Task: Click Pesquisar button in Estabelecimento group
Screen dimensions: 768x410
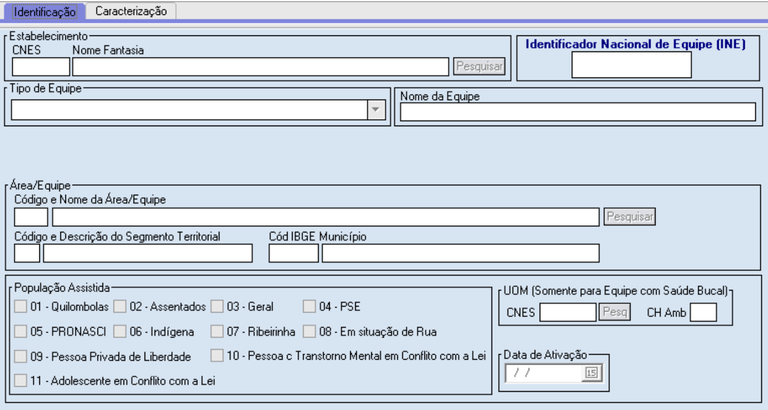Action: (x=479, y=67)
